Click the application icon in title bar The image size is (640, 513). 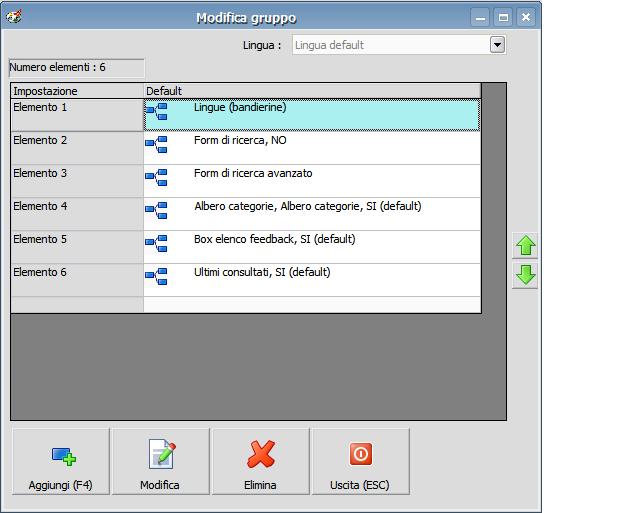pyautogui.click(x=14, y=17)
